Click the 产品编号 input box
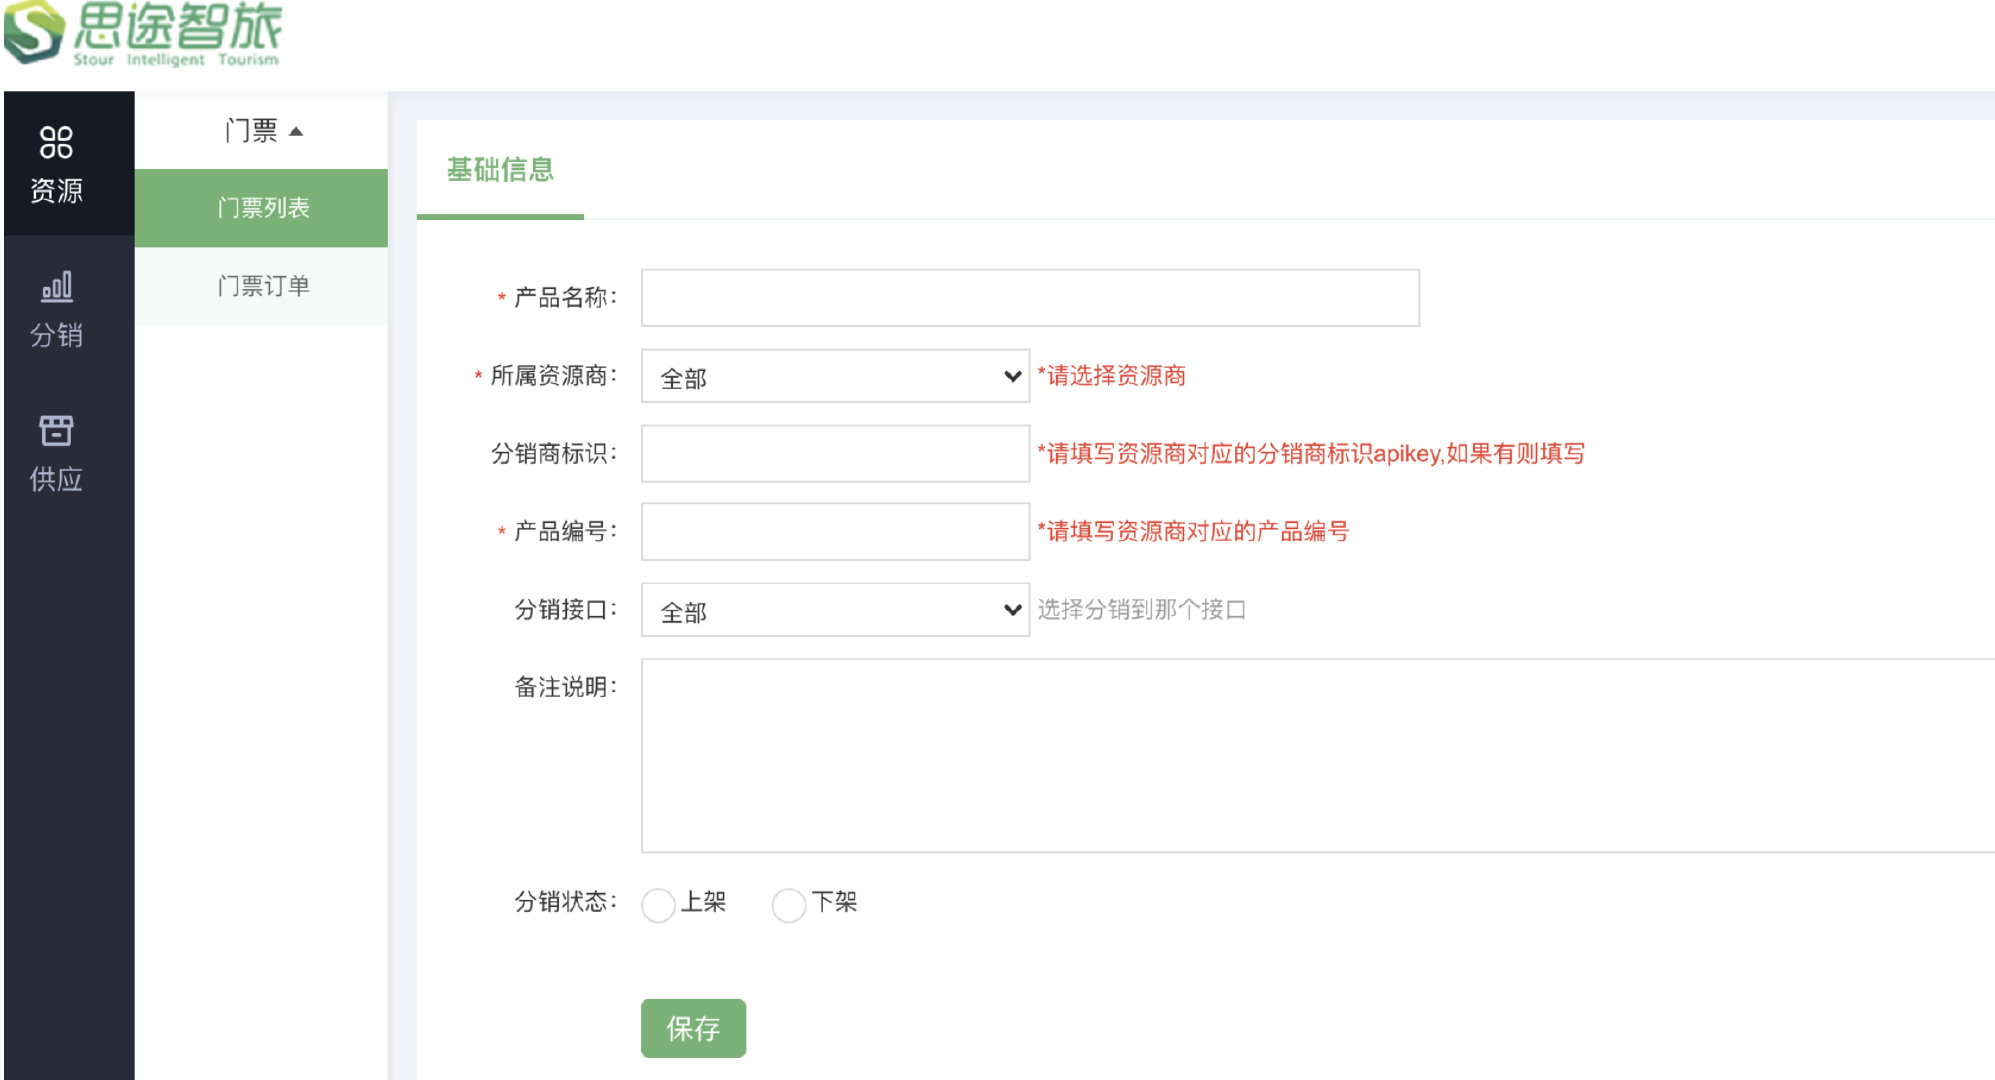This screenshot has height=1080, width=1995. pyautogui.click(x=834, y=532)
